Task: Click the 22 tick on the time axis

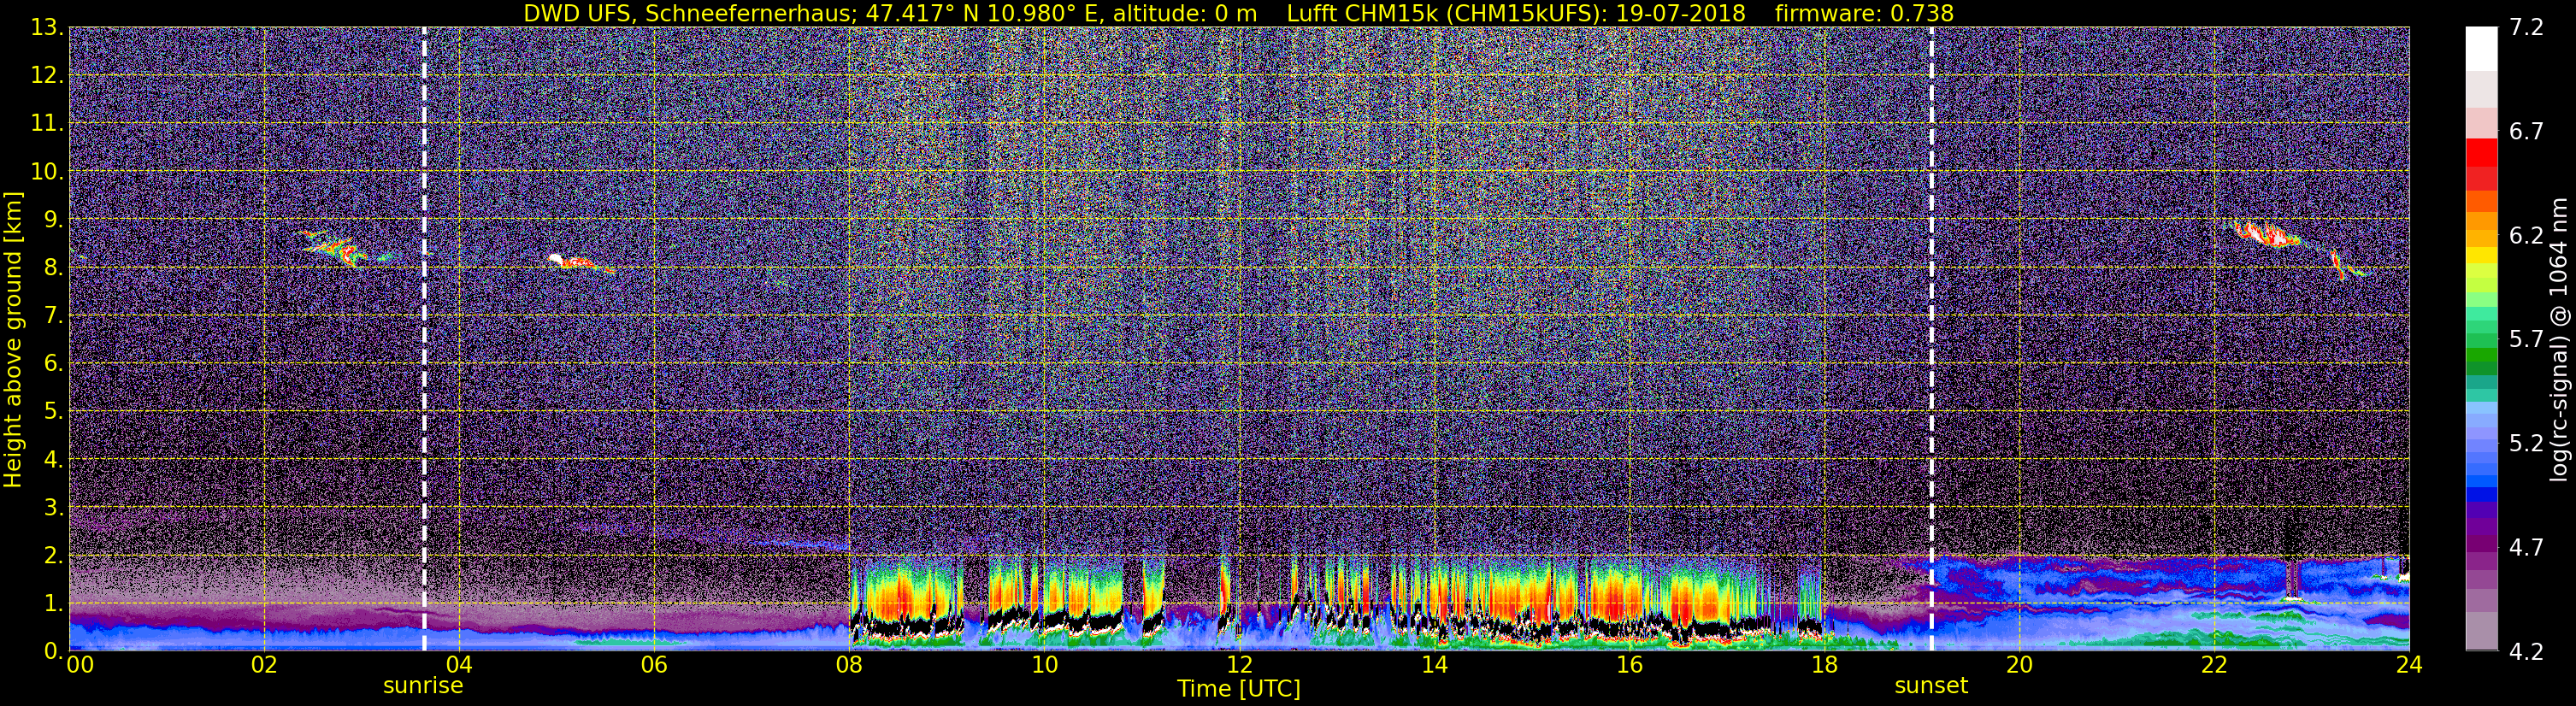Action: click(2214, 665)
